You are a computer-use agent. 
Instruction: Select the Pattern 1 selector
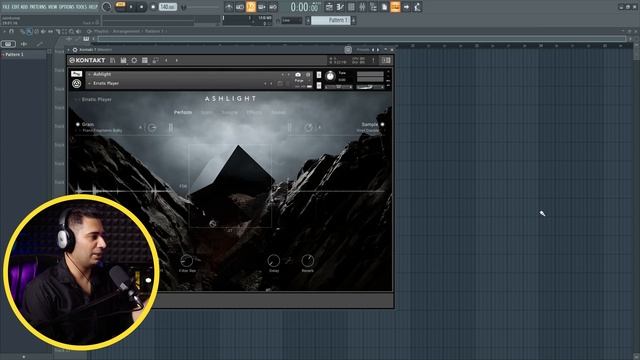(x=331, y=20)
